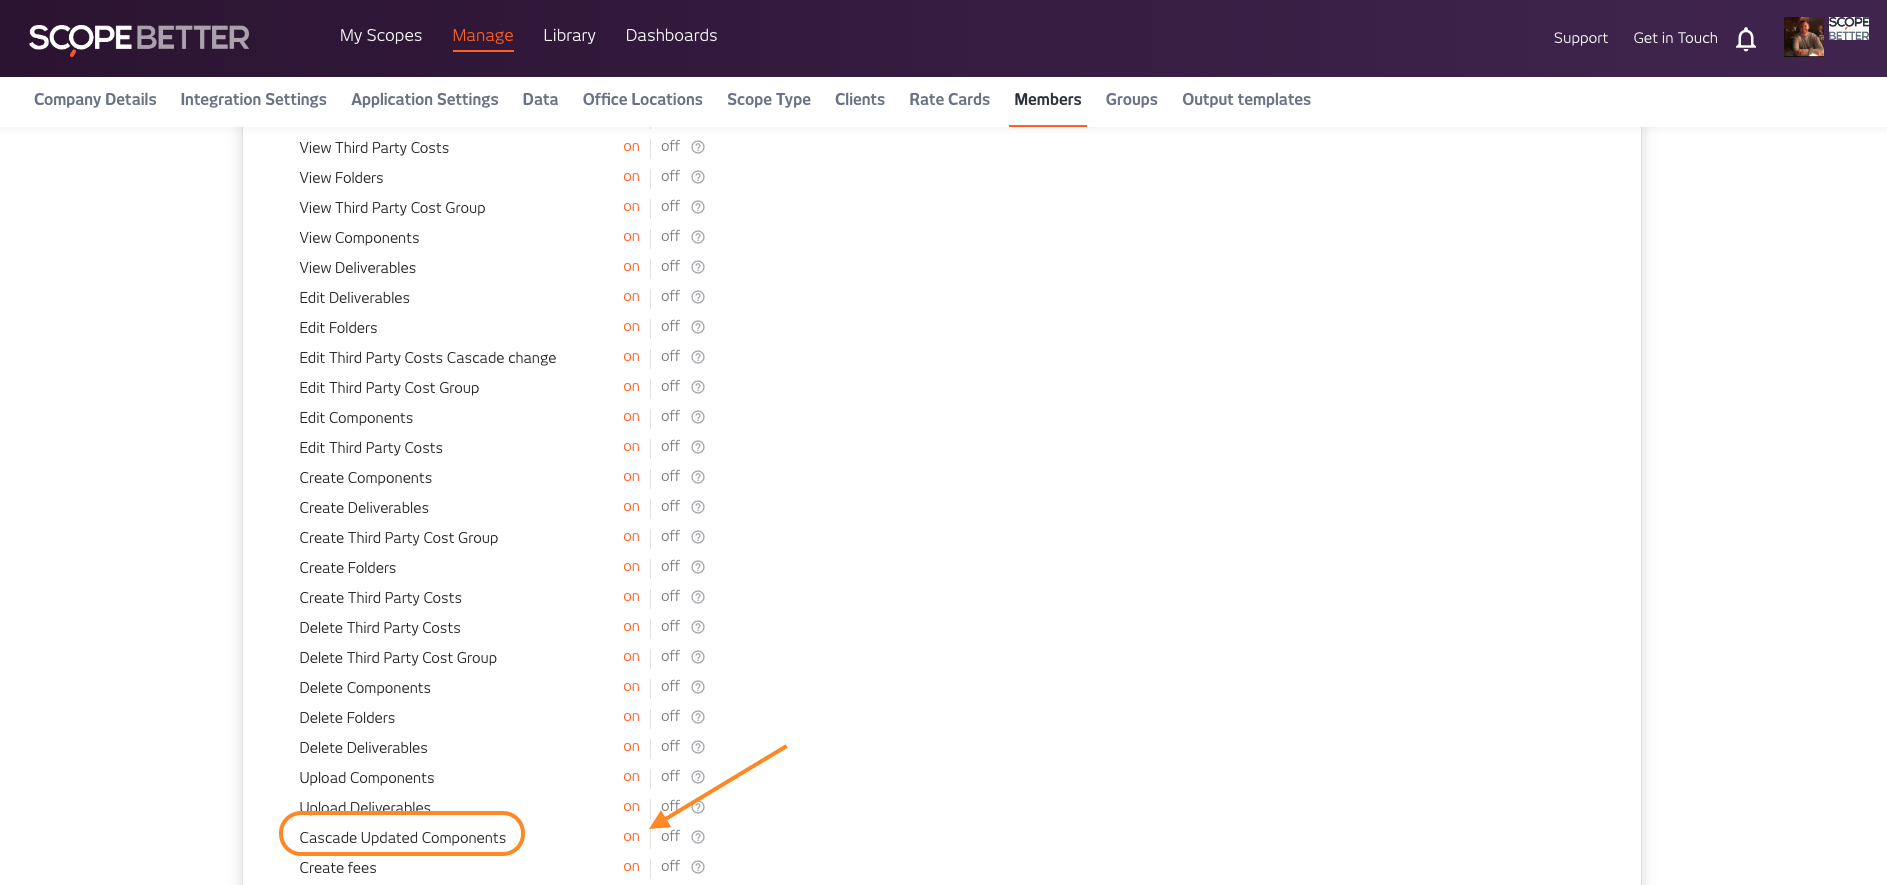
Task: Set Edit Folders to on
Action: 631,327
